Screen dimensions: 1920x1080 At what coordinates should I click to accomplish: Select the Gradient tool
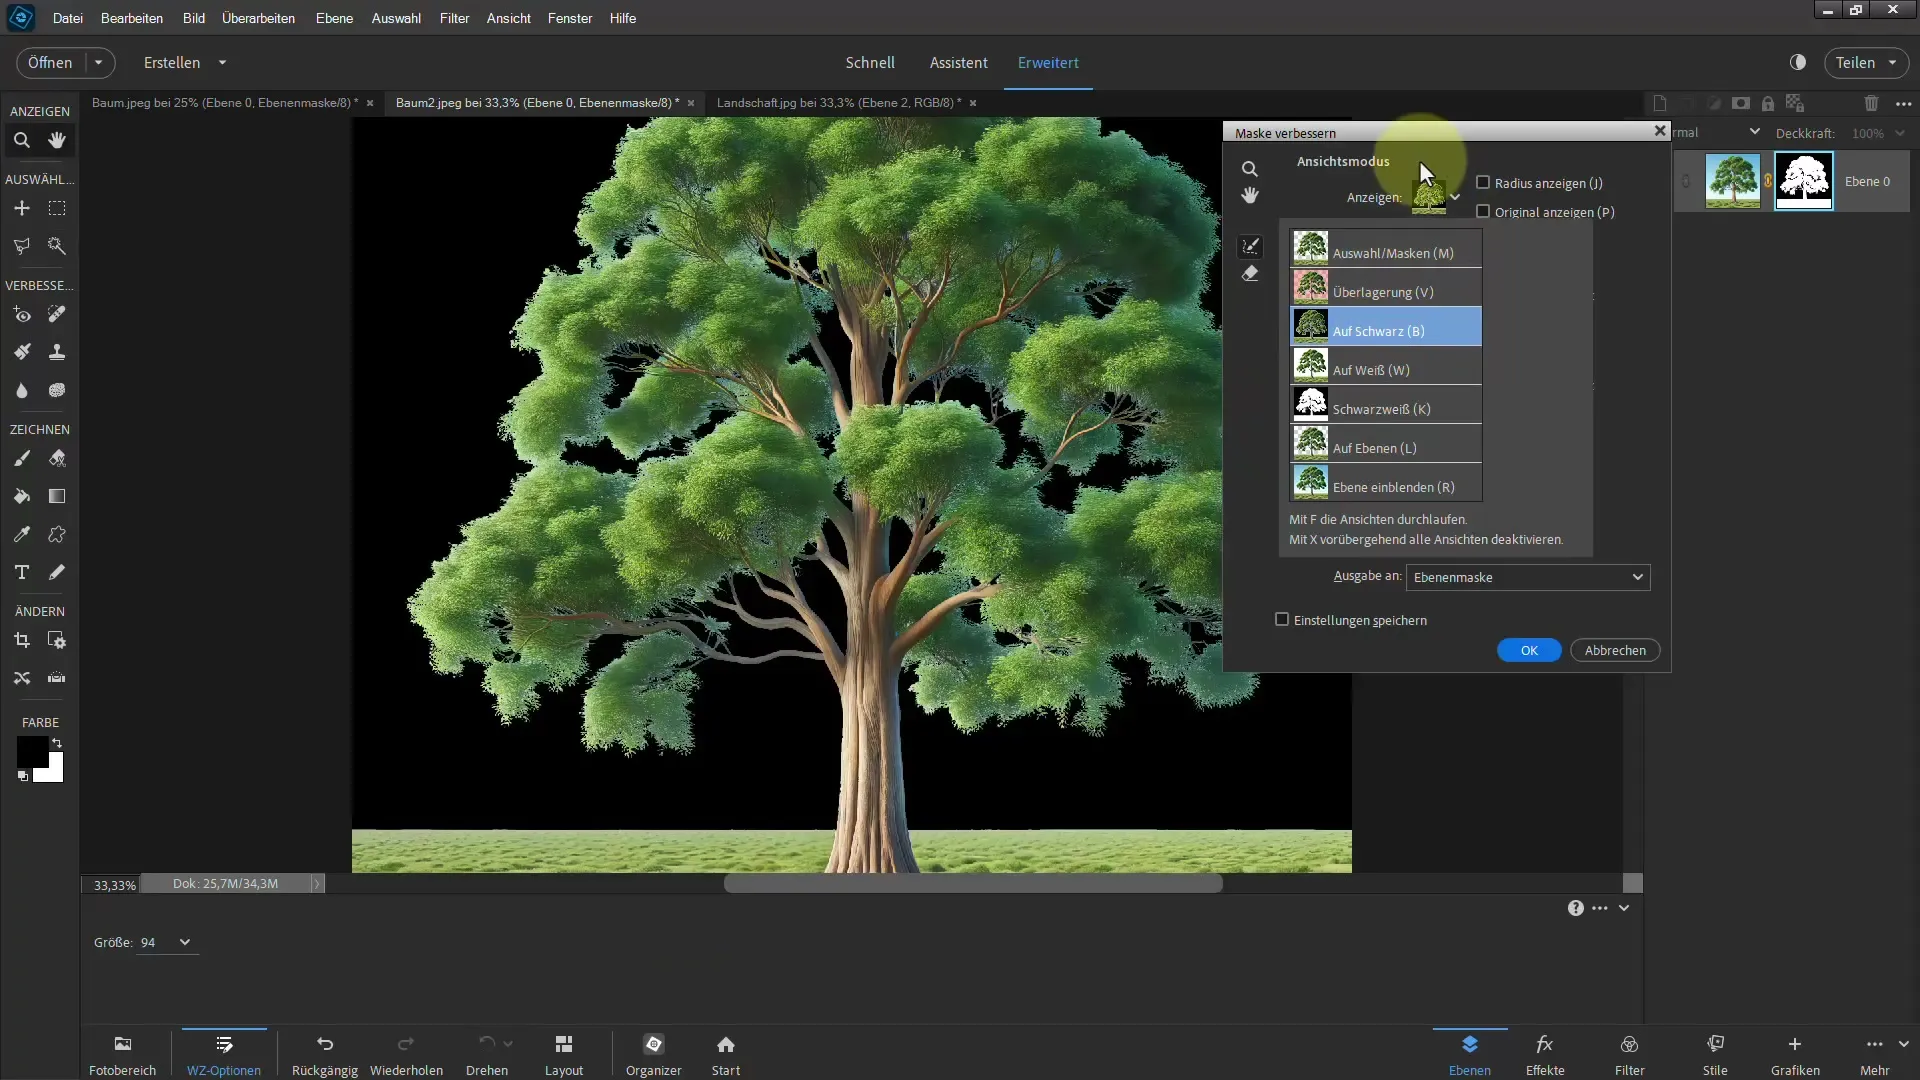[57, 496]
